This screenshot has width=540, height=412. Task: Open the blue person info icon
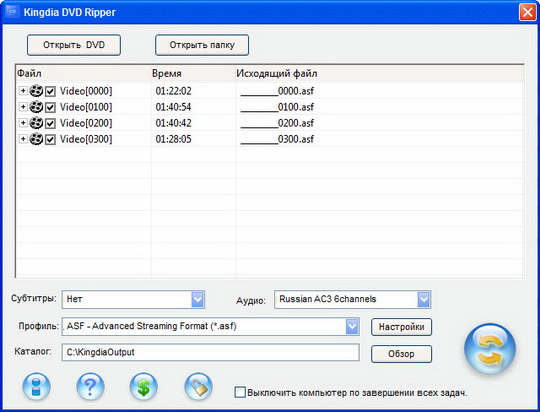pos(37,387)
